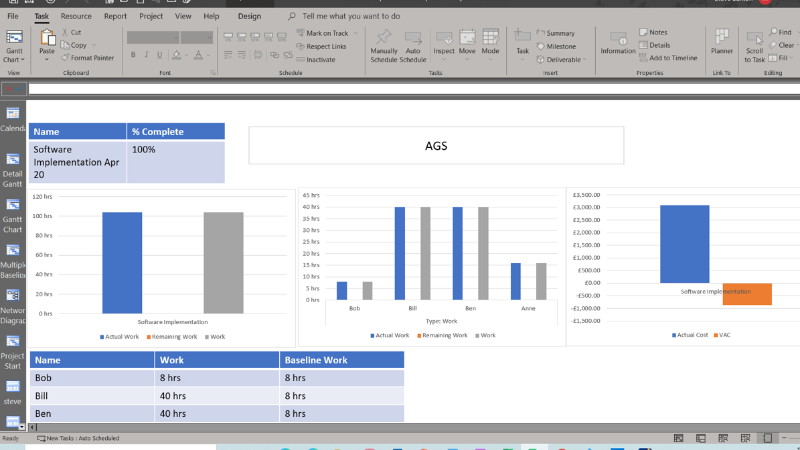Click the orange VAC bar in cost chart

click(x=747, y=294)
